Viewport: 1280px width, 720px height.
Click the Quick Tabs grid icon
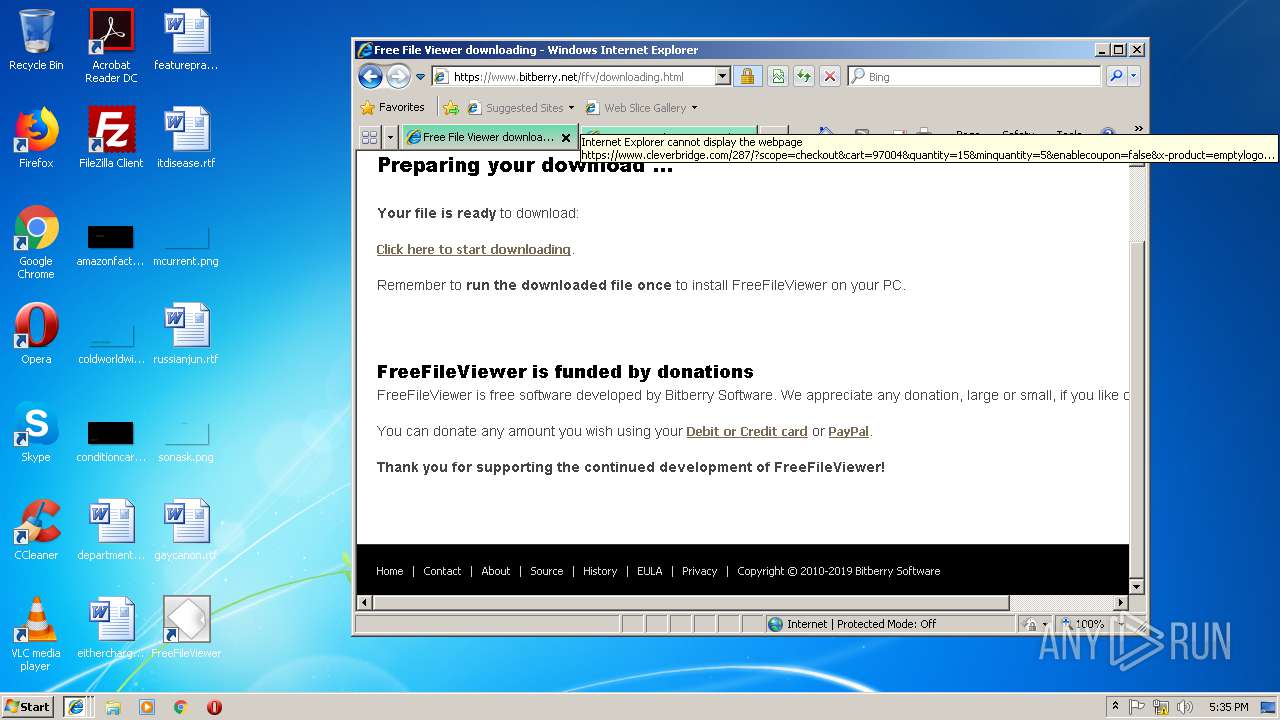click(x=369, y=137)
